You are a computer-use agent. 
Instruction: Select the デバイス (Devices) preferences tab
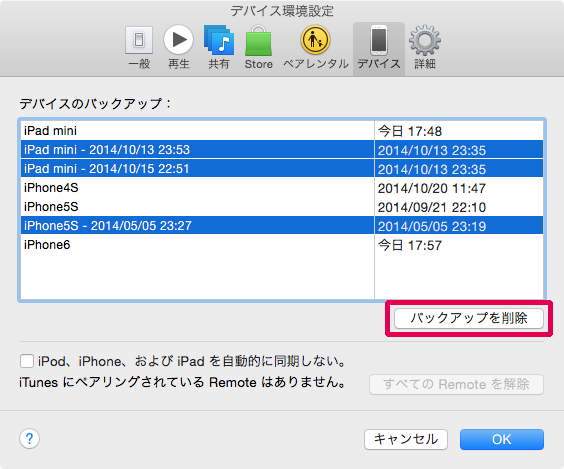pos(379,49)
